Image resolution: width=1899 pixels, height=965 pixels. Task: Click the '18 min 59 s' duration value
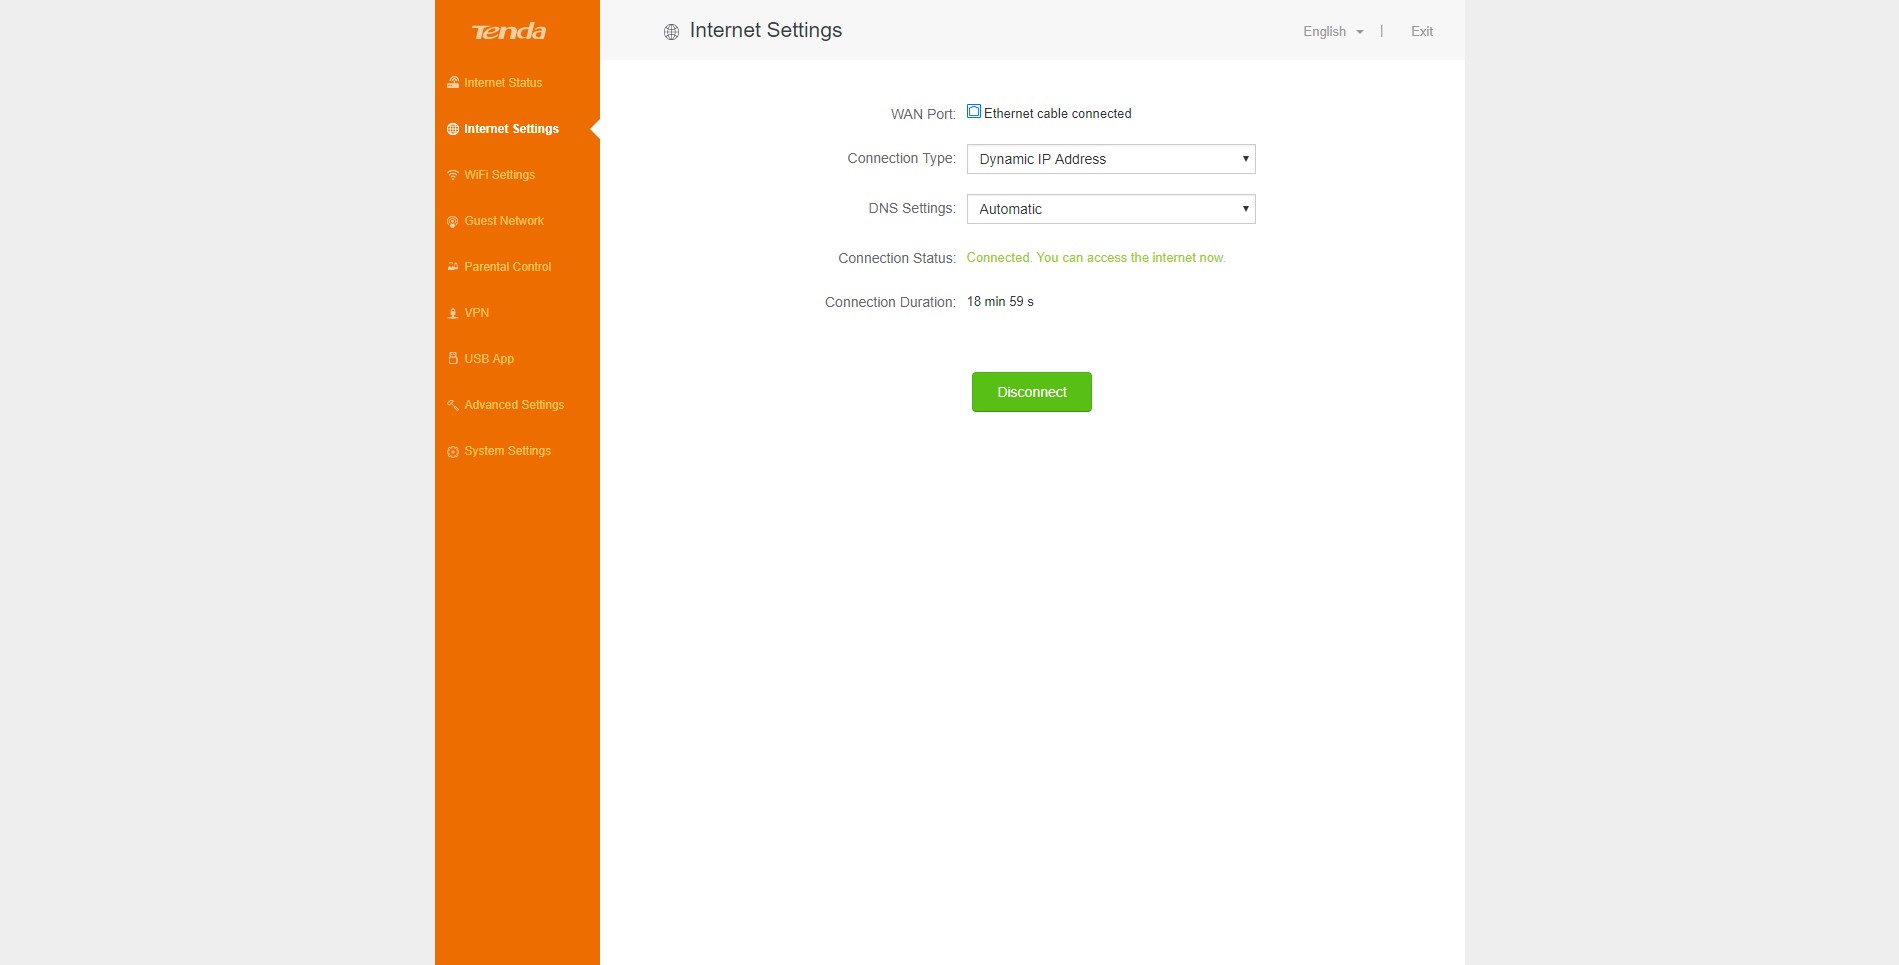(x=1000, y=302)
